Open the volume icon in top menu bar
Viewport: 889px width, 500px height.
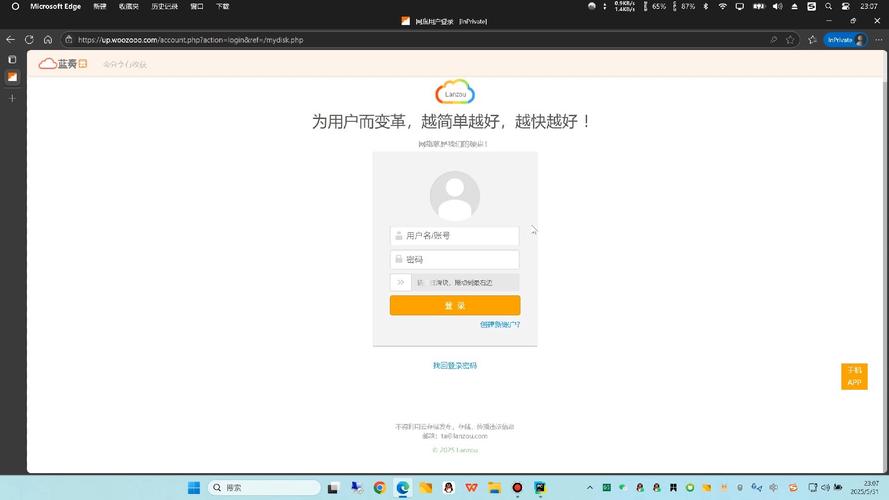777,6
